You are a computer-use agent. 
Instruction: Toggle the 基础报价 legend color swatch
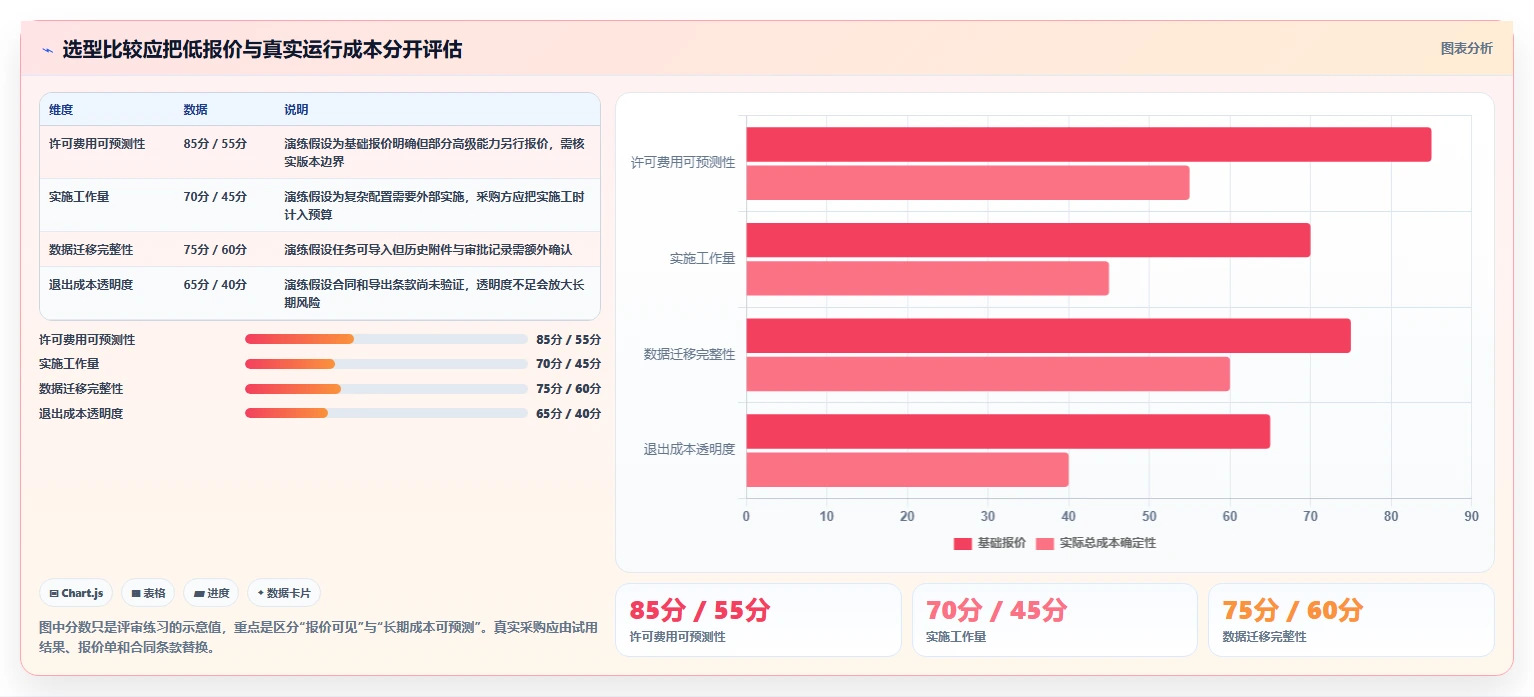pos(962,543)
